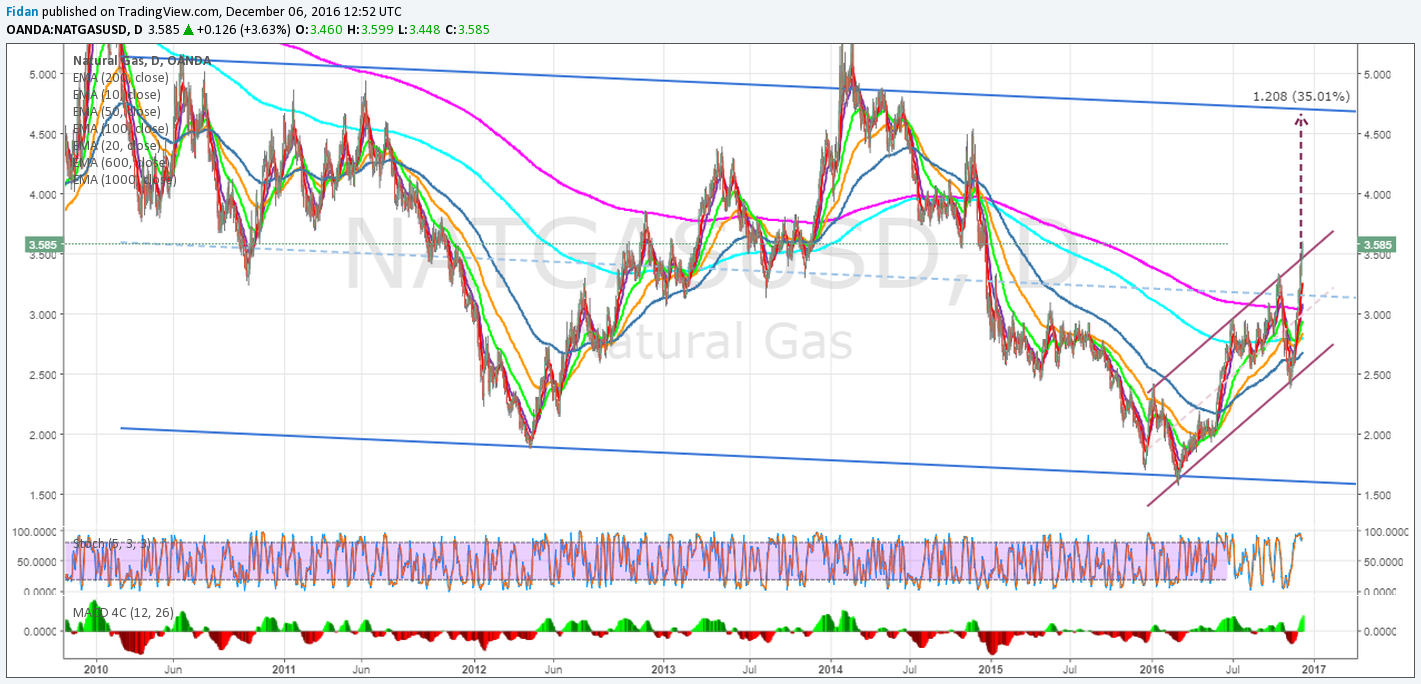Click 4.000 on the right price axis
Image resolution: width=1421 pixels, height=684 pixels.
coord(1380,194)
